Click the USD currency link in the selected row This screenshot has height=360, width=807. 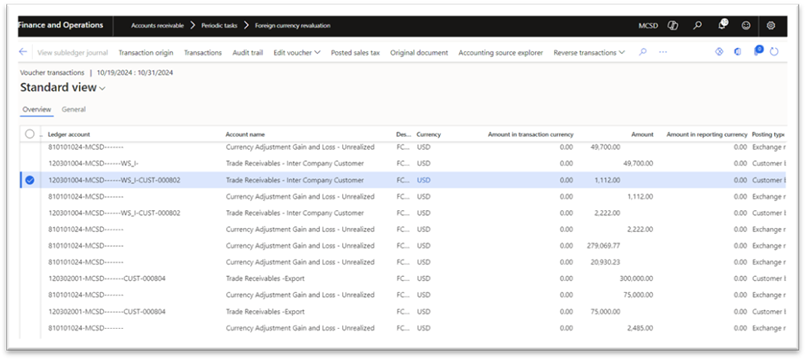point(423,180)
